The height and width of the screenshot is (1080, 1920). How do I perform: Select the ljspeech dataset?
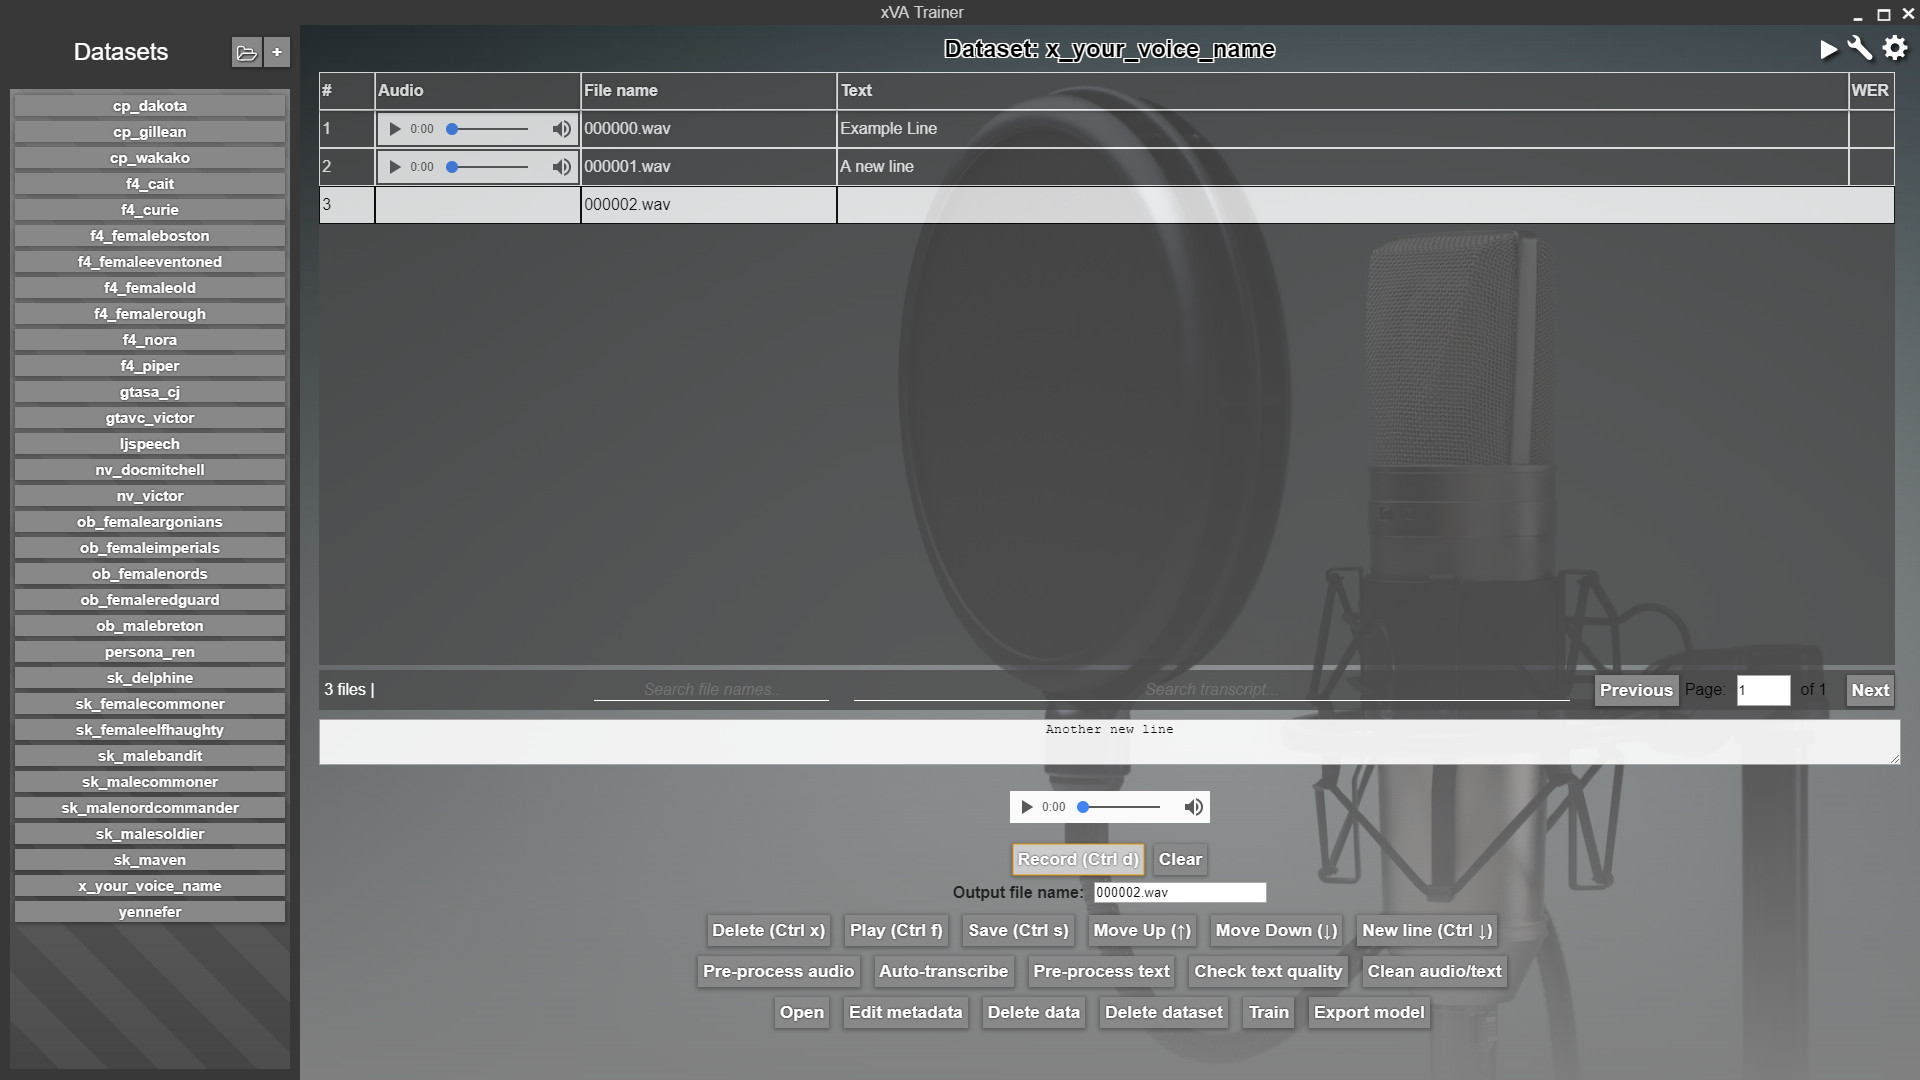pos(149,443)
